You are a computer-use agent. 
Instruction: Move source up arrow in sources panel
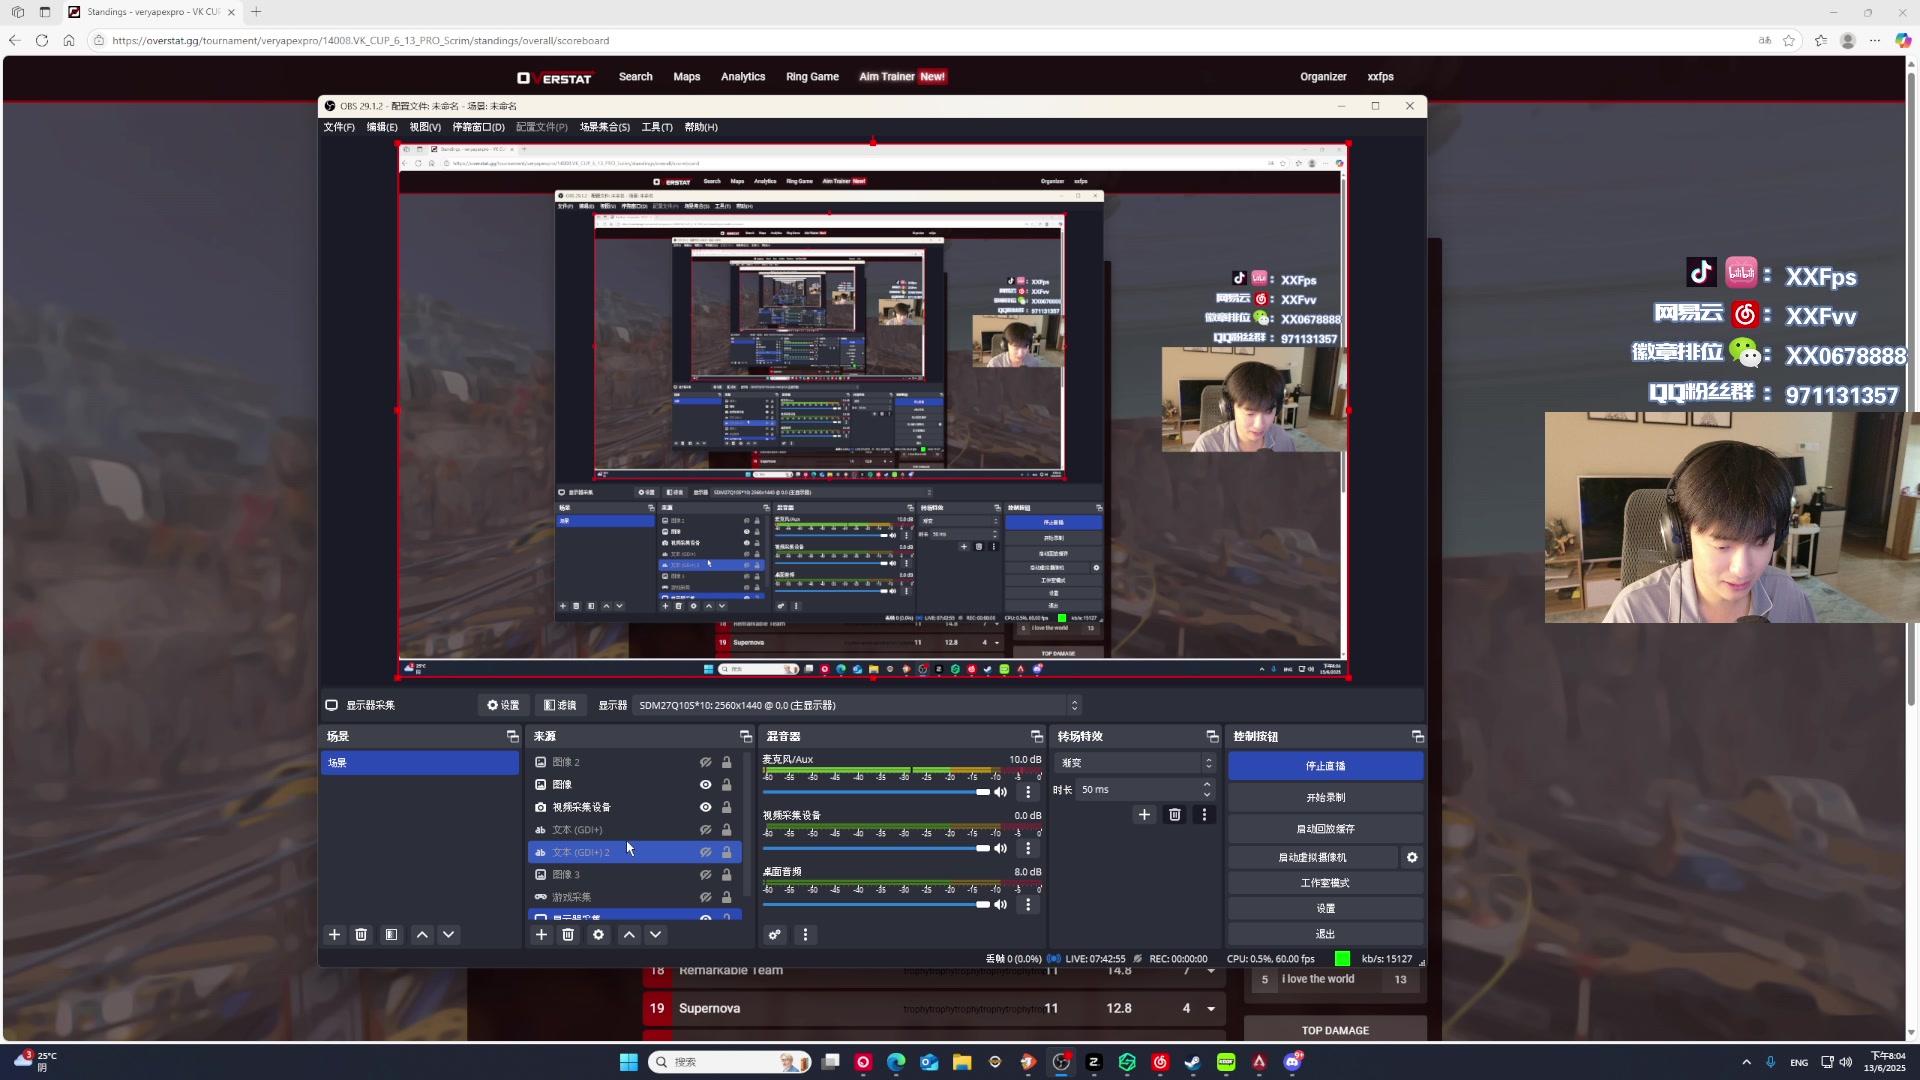629,934
